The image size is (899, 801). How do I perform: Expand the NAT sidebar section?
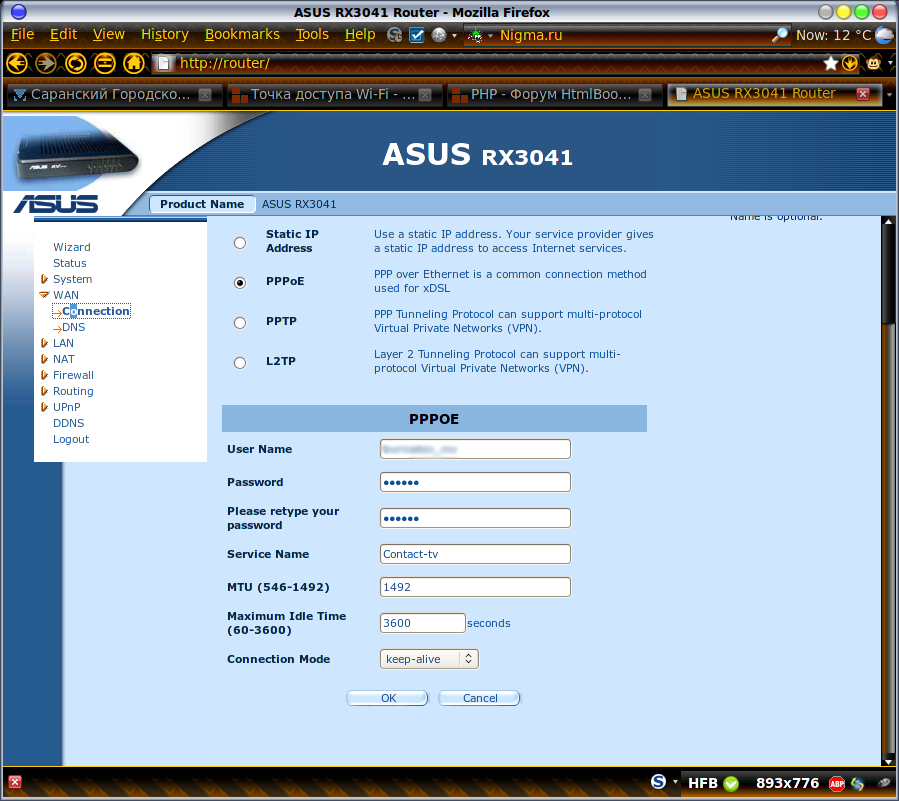[44, 359]
